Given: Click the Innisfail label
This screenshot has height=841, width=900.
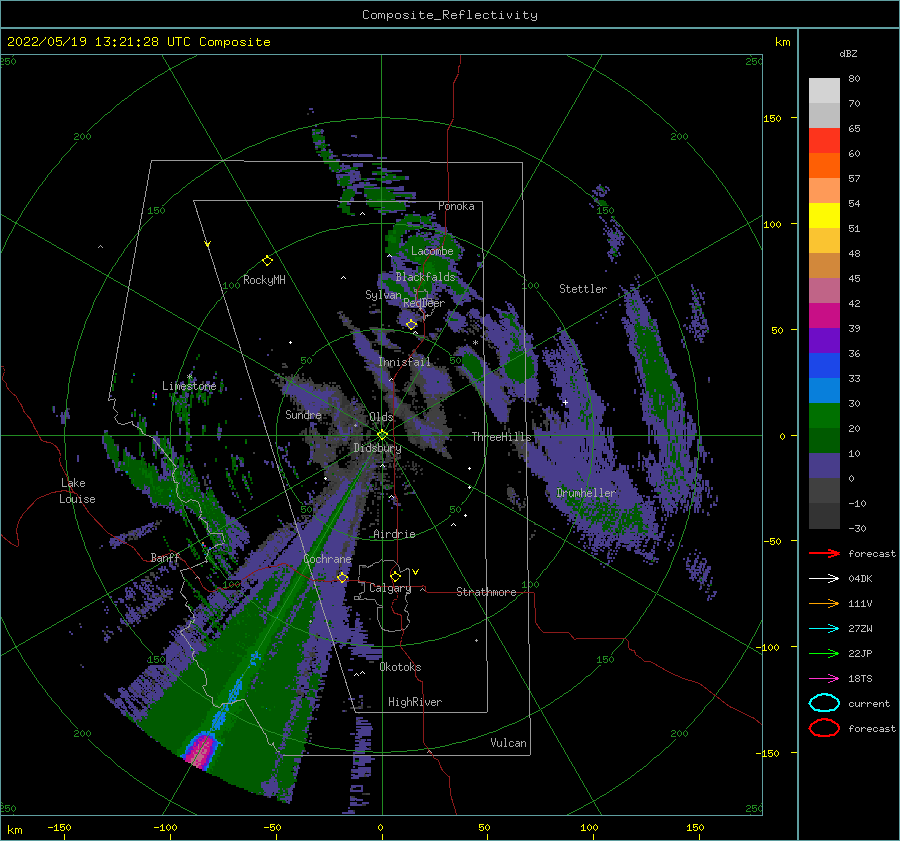Looking at the screenshot, I should (404, 362).
